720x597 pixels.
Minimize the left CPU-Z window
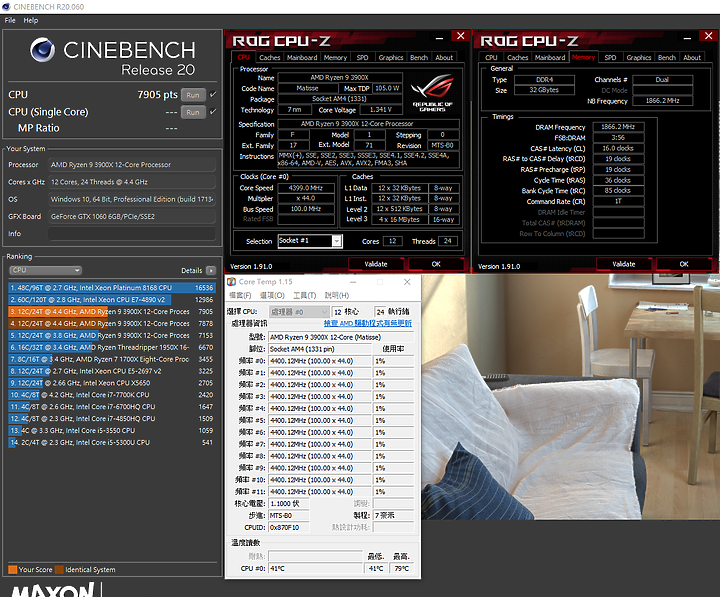[x=439, y=38]
